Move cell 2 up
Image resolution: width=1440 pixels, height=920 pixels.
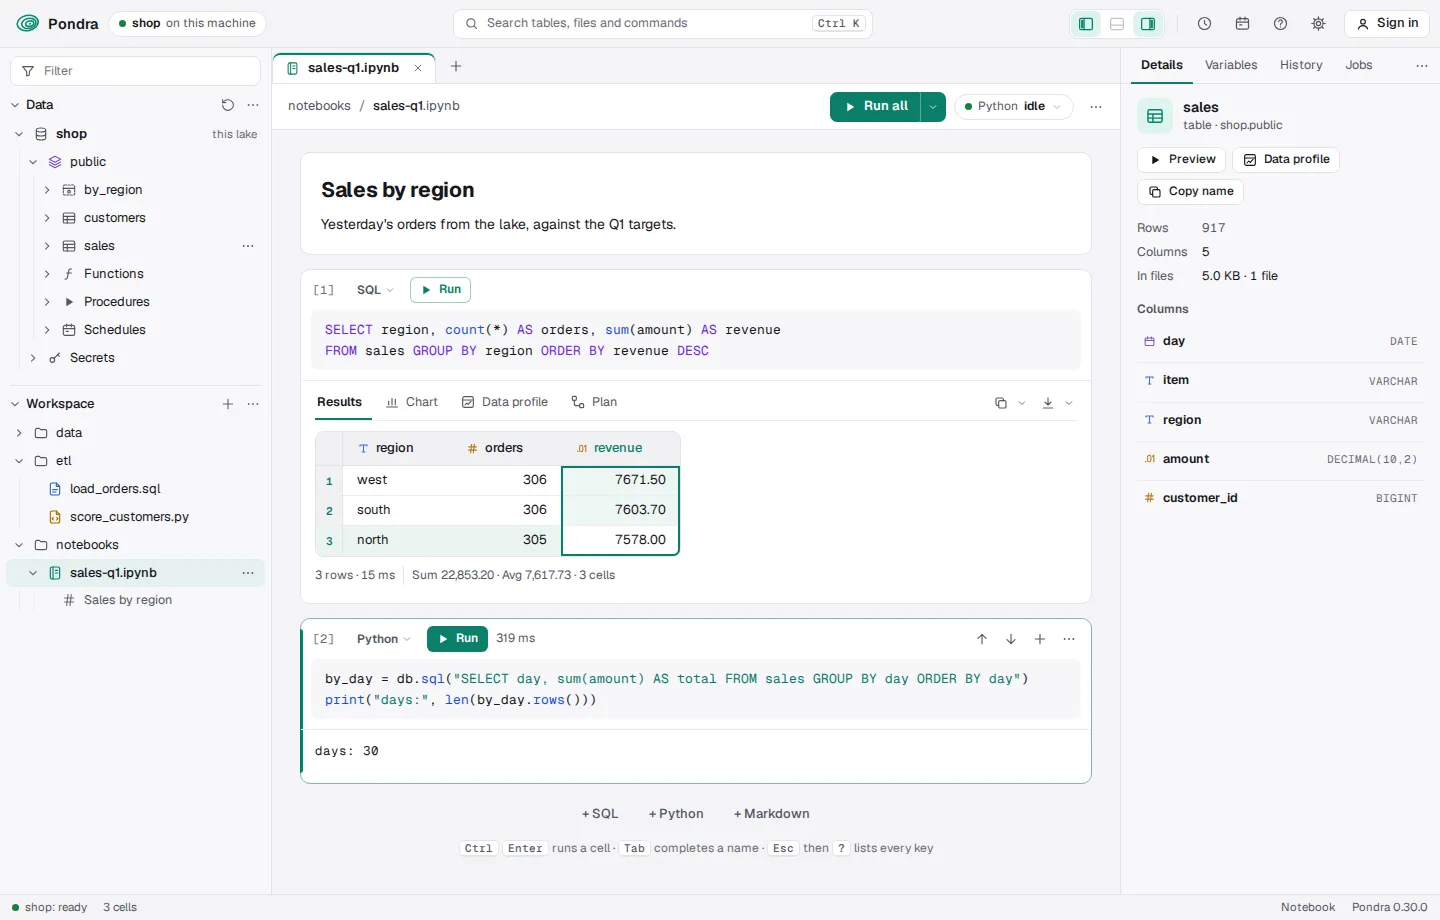pos(982,639)
